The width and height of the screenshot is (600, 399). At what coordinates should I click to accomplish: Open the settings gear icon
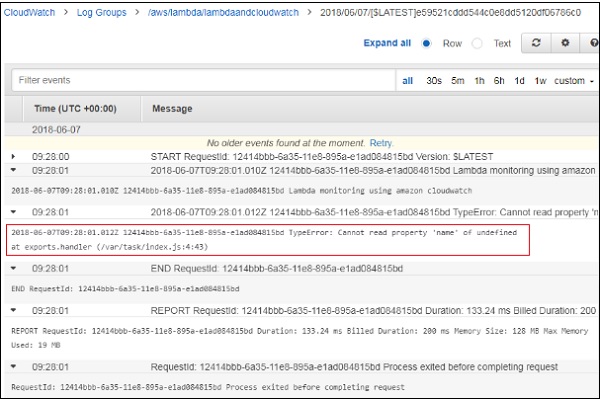click(x=565, y=43)
